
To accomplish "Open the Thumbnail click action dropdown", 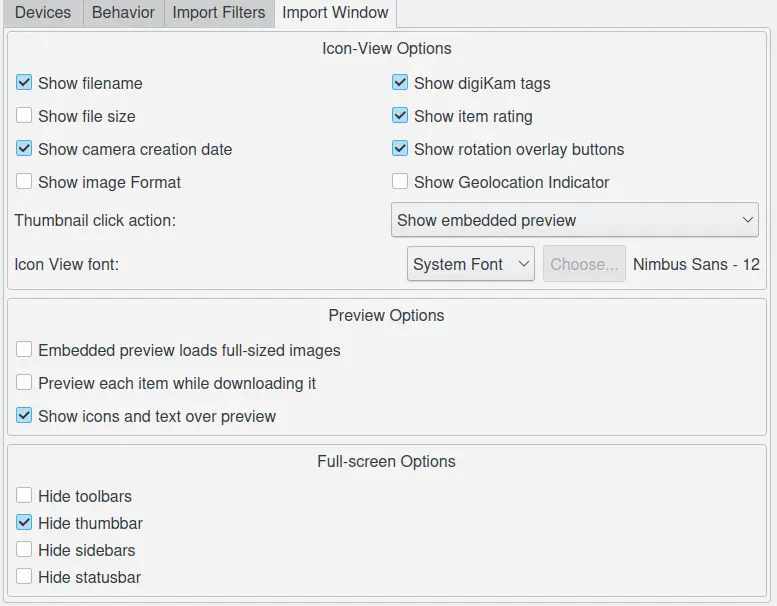I will click(x=574, y=220).
